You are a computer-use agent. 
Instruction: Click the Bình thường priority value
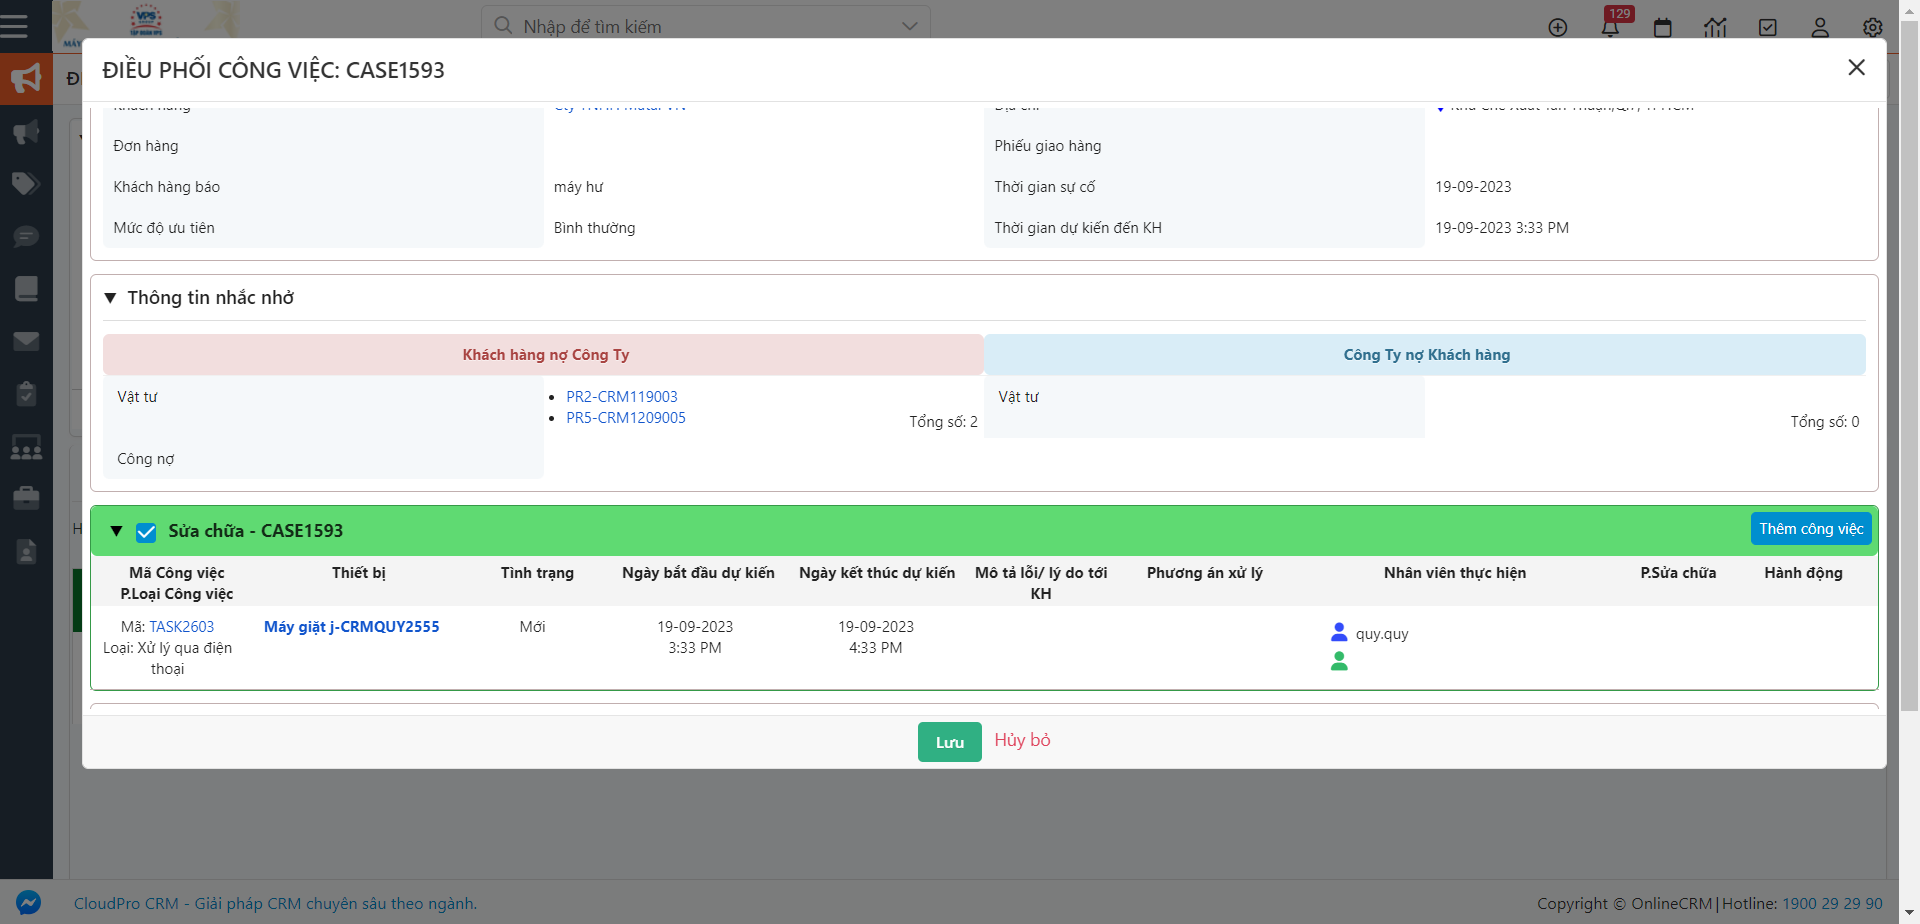click(595, 228)
